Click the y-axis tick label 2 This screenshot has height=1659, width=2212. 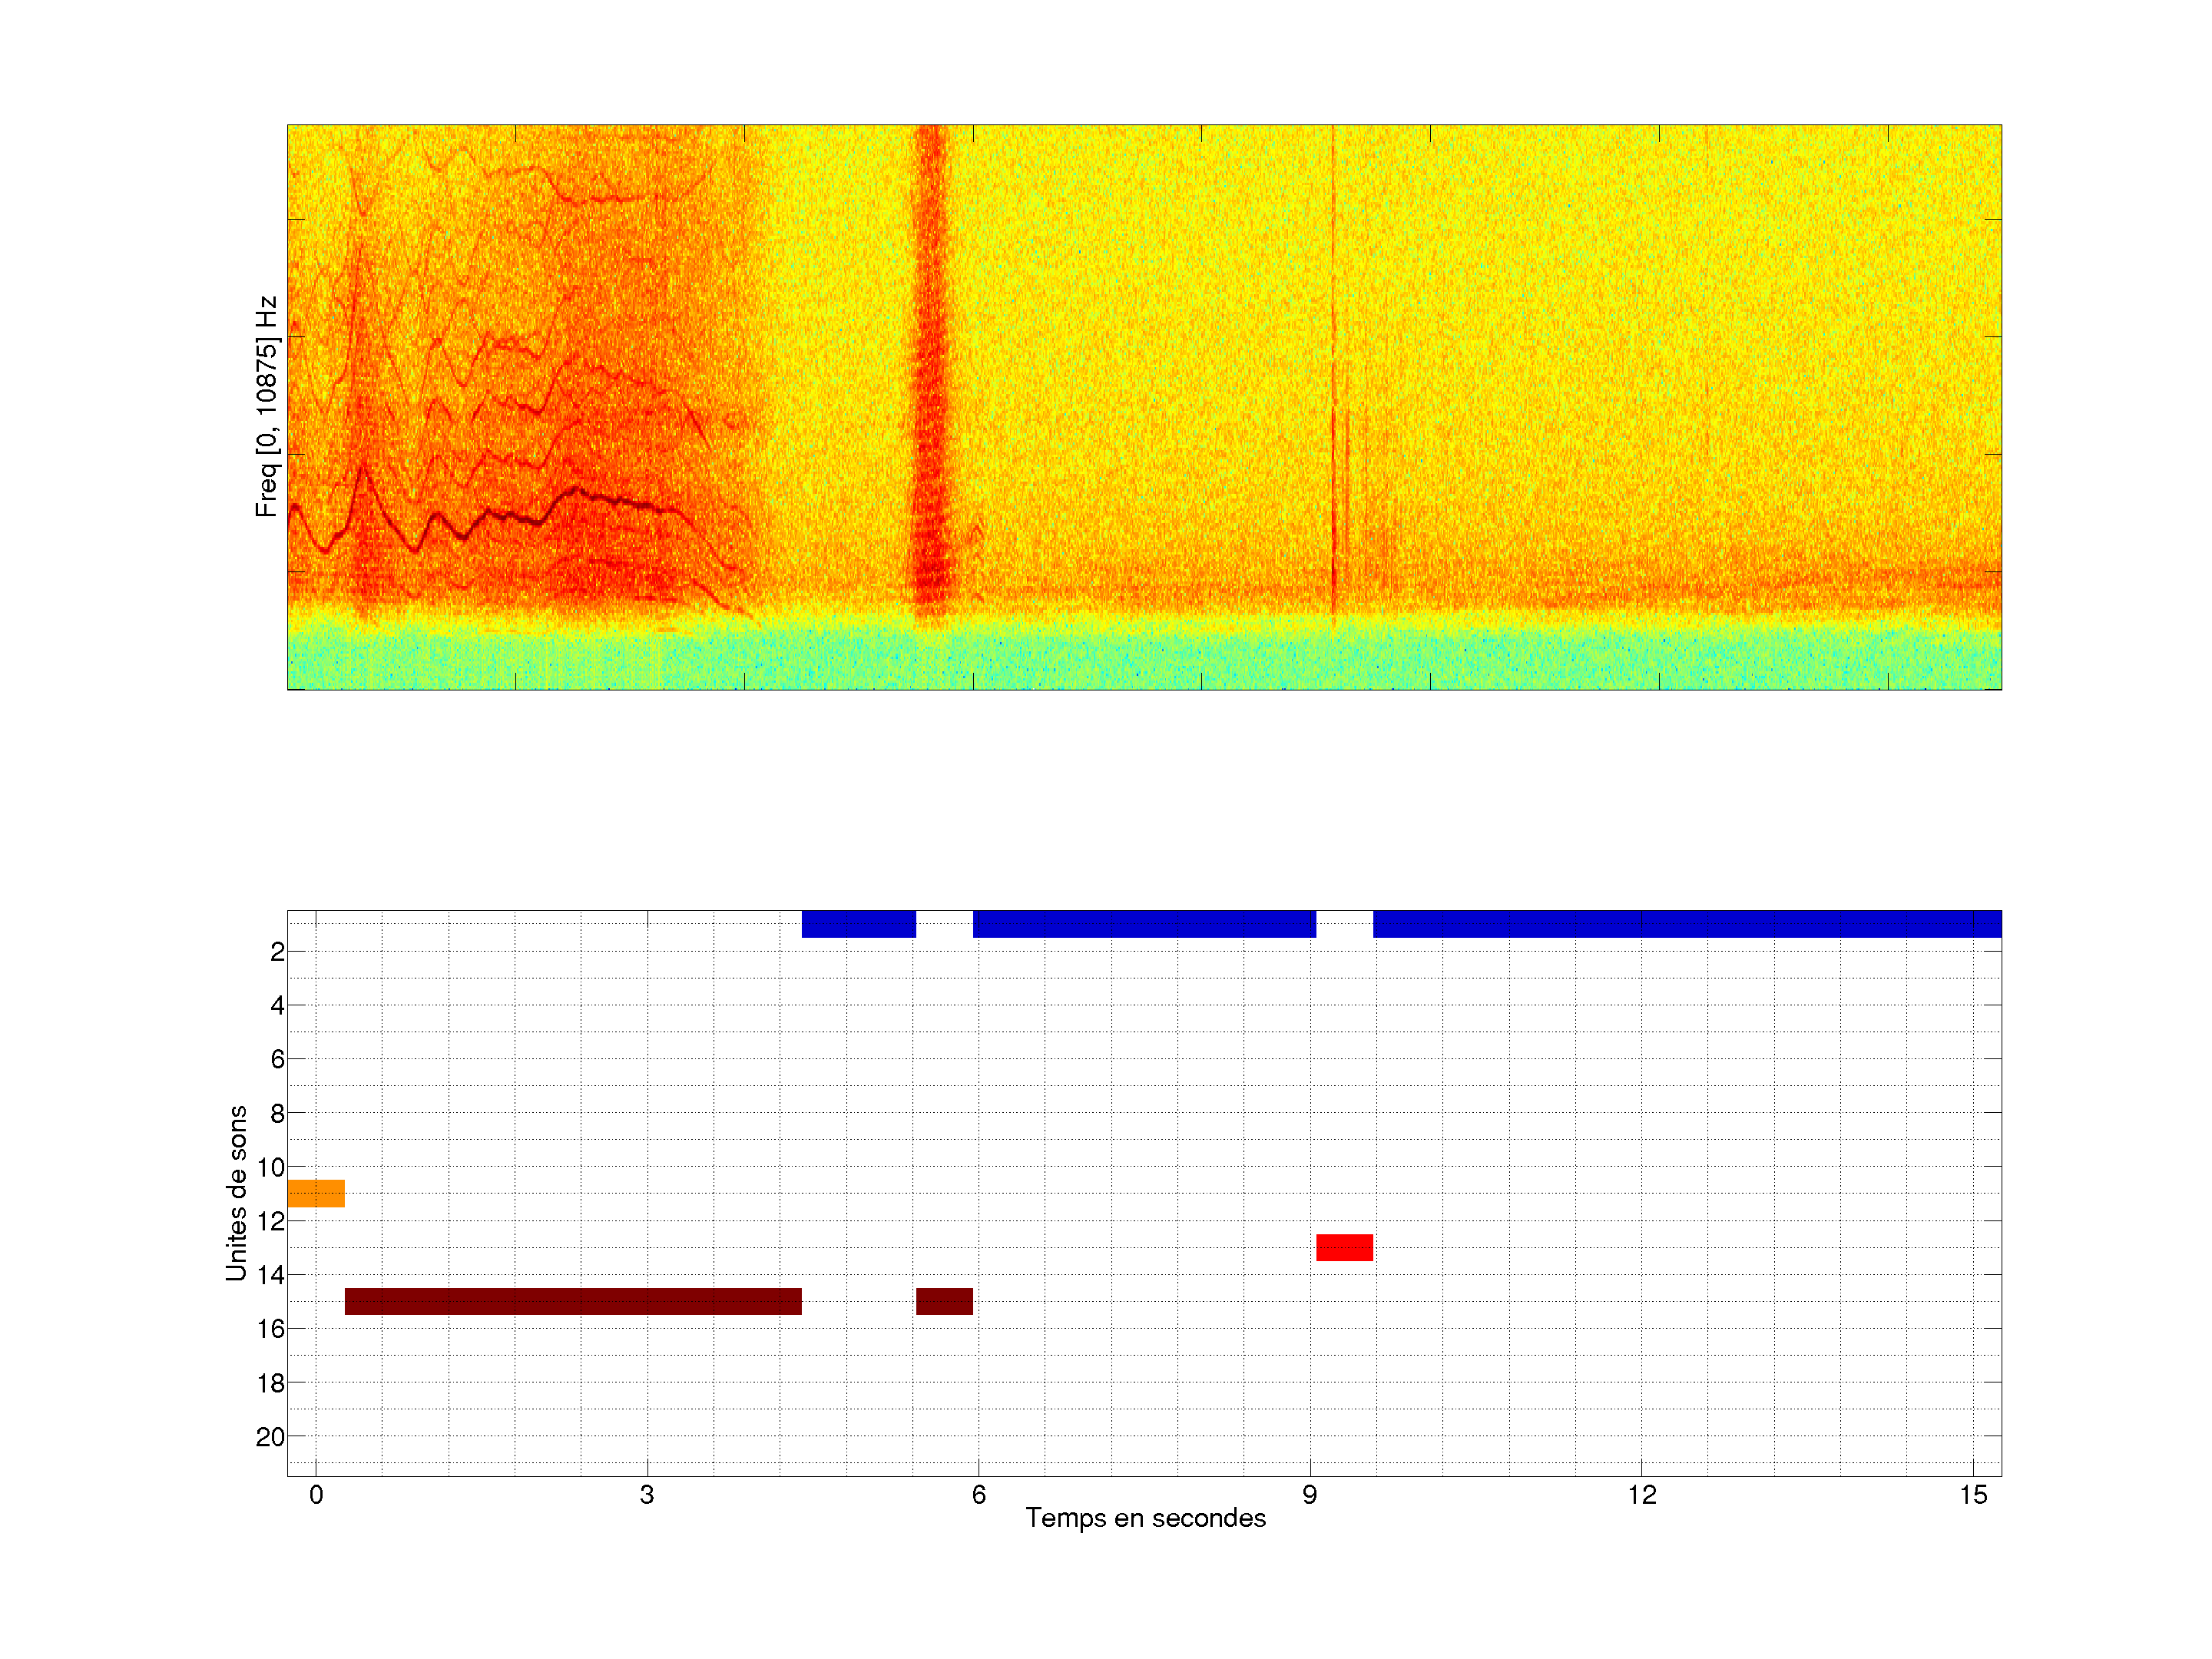(x=277, y=952)
